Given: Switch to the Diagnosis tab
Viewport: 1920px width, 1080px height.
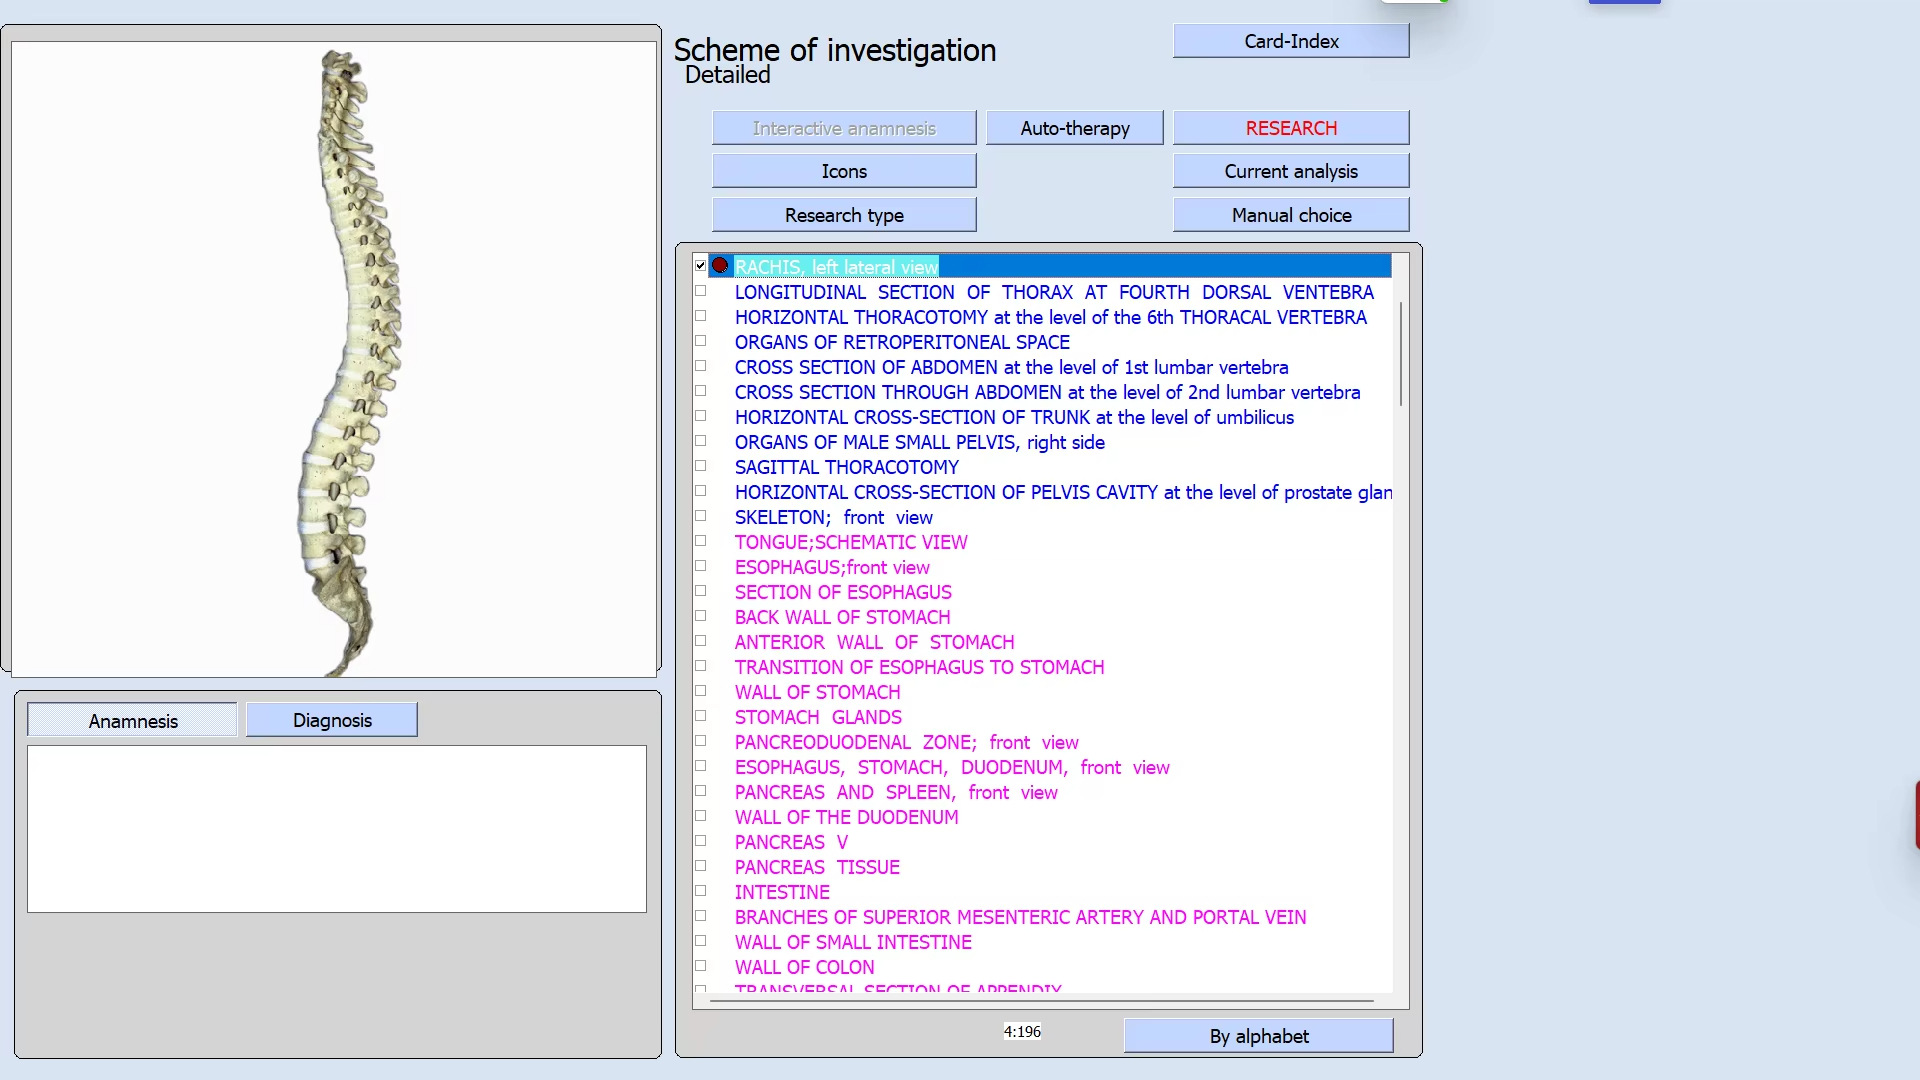Looking at the screenshot, I should [x=332, y=720].
